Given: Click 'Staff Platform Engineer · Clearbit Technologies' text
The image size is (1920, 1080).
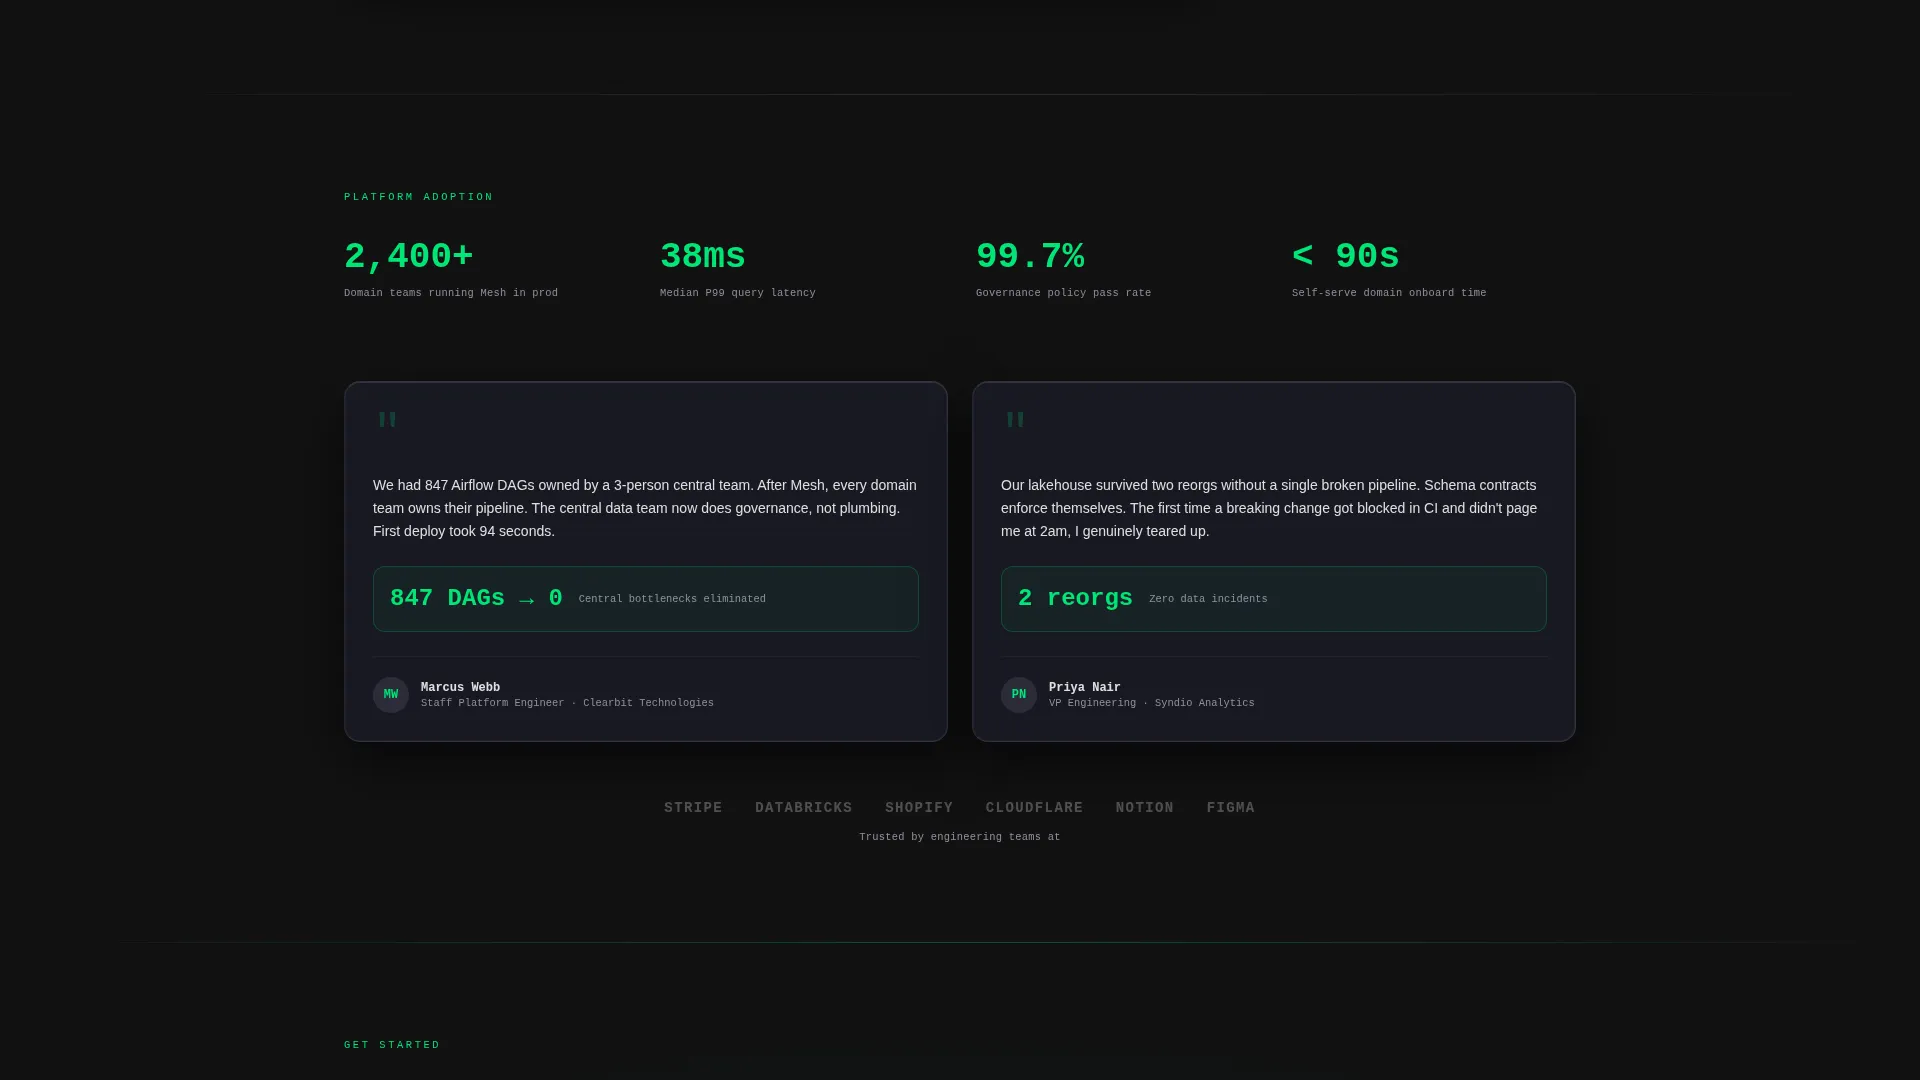Looking at the screenshot, I should (567, 703).
